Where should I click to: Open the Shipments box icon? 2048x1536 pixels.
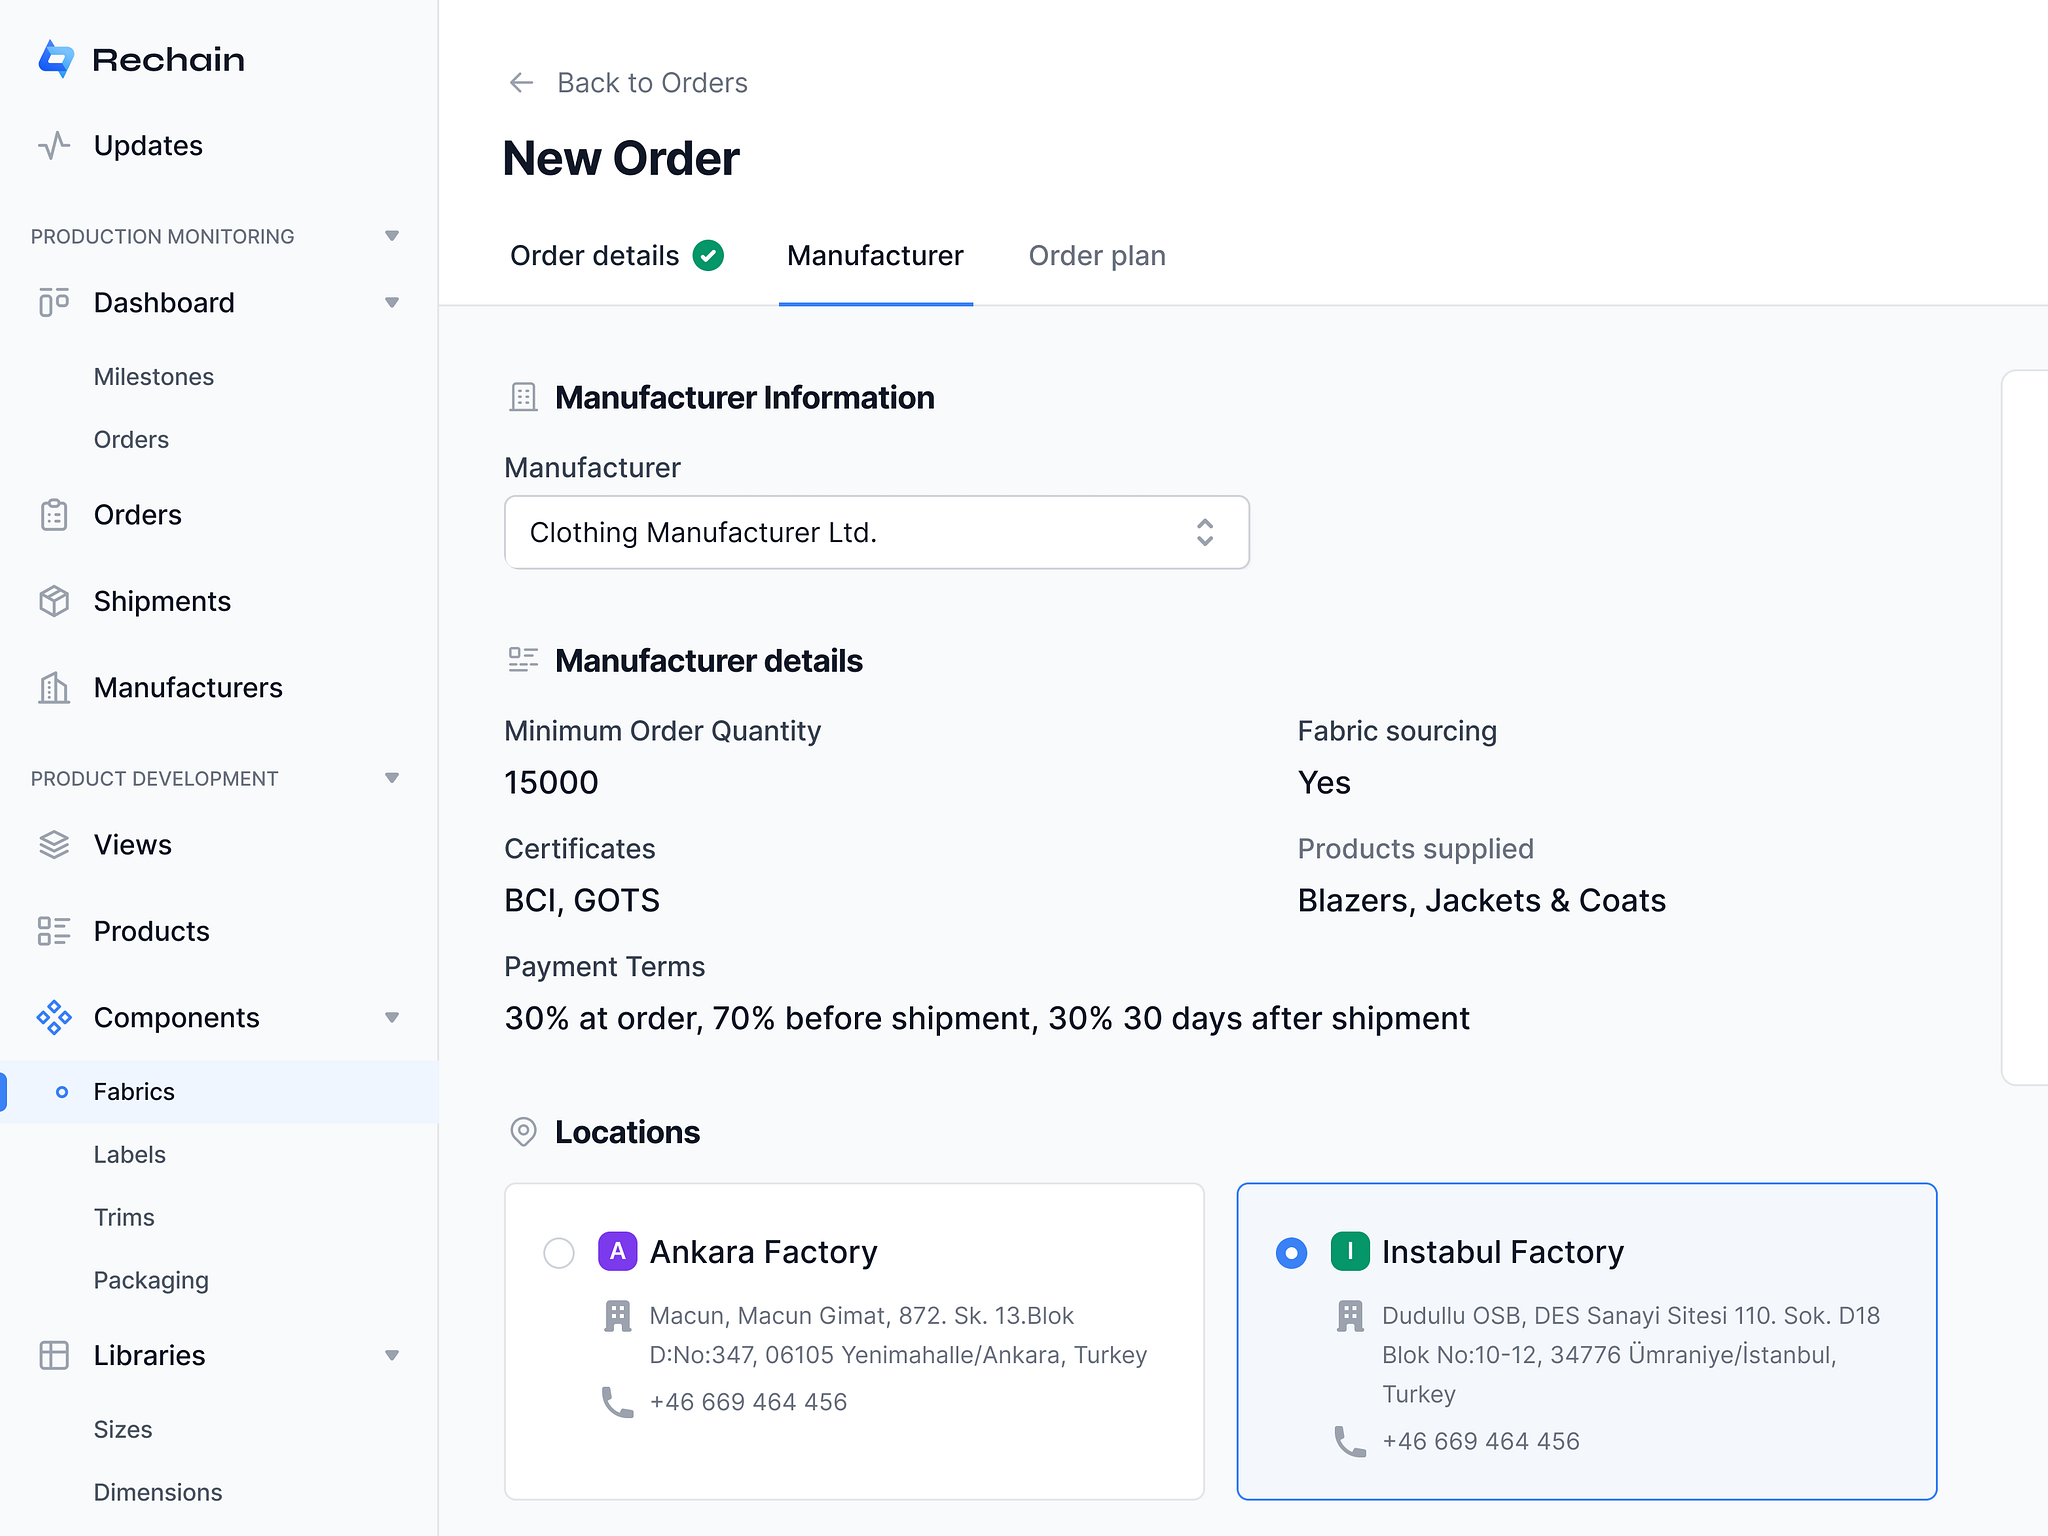click(x=55, y=601)
